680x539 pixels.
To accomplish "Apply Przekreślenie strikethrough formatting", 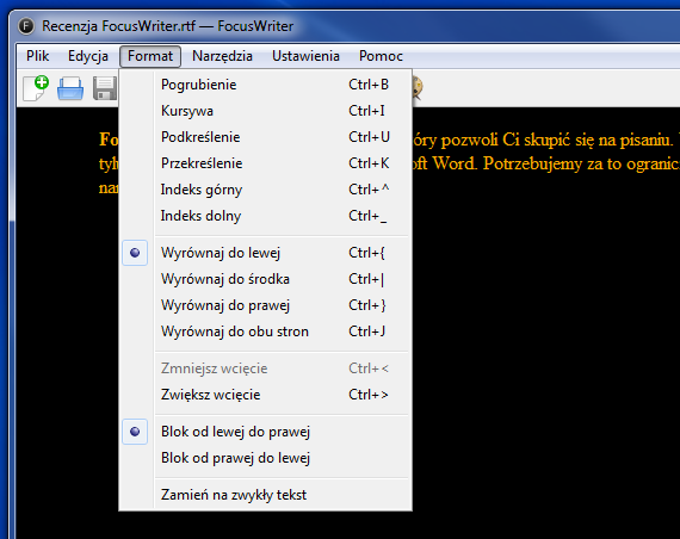I will 265,163.
